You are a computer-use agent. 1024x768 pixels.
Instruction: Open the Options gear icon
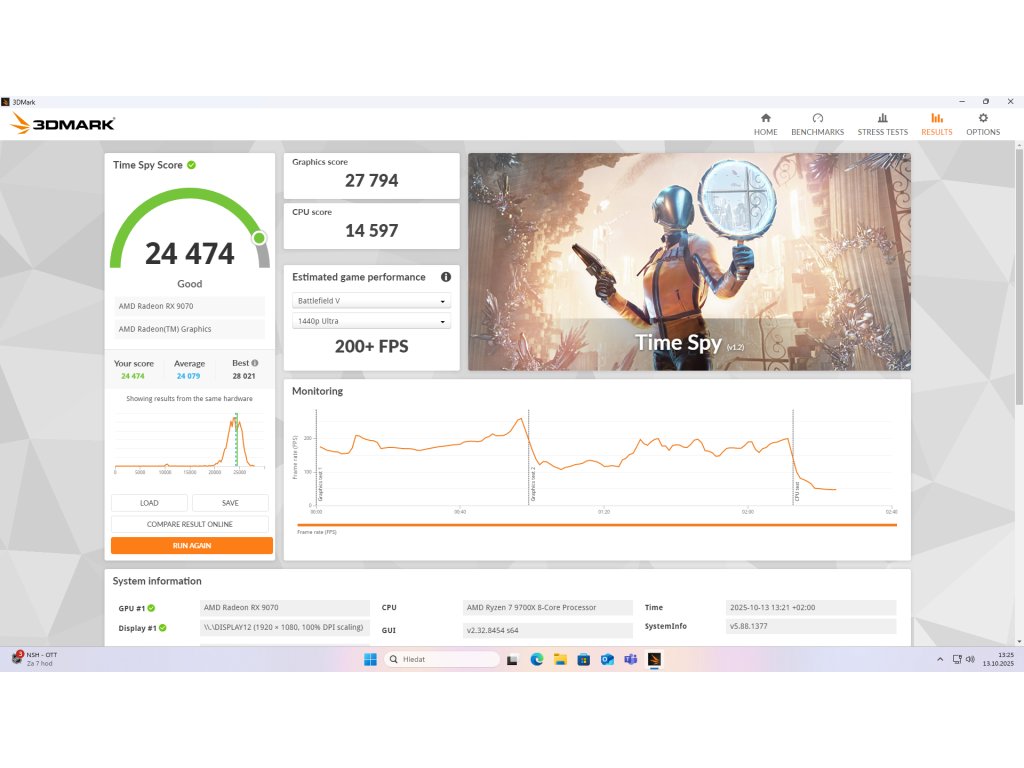tap(983, 118)
